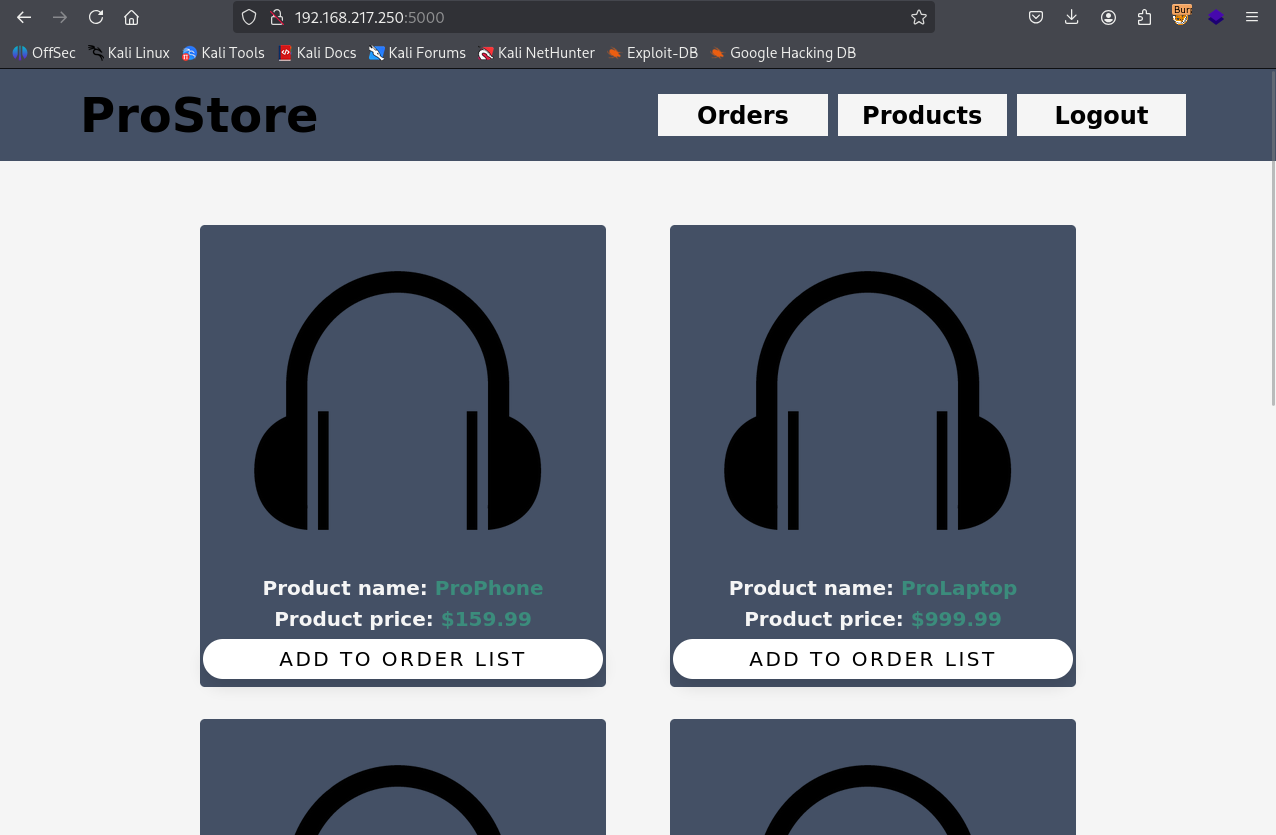Screen dimensions: 1276x835
Task: Click the browser back arrow
Action: click(24, 17)
